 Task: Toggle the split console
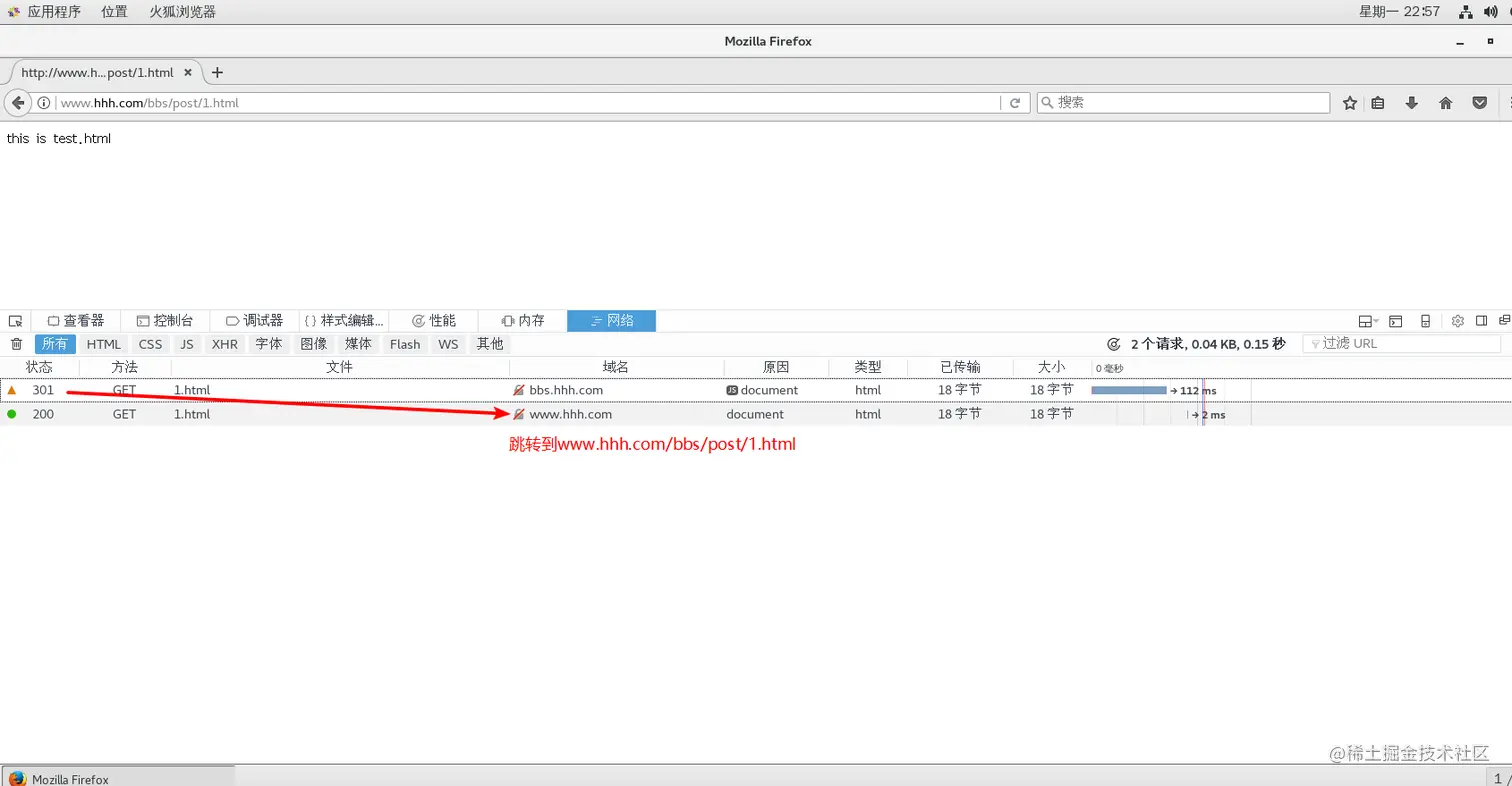pyautogui.click(x=1395, y=321)
